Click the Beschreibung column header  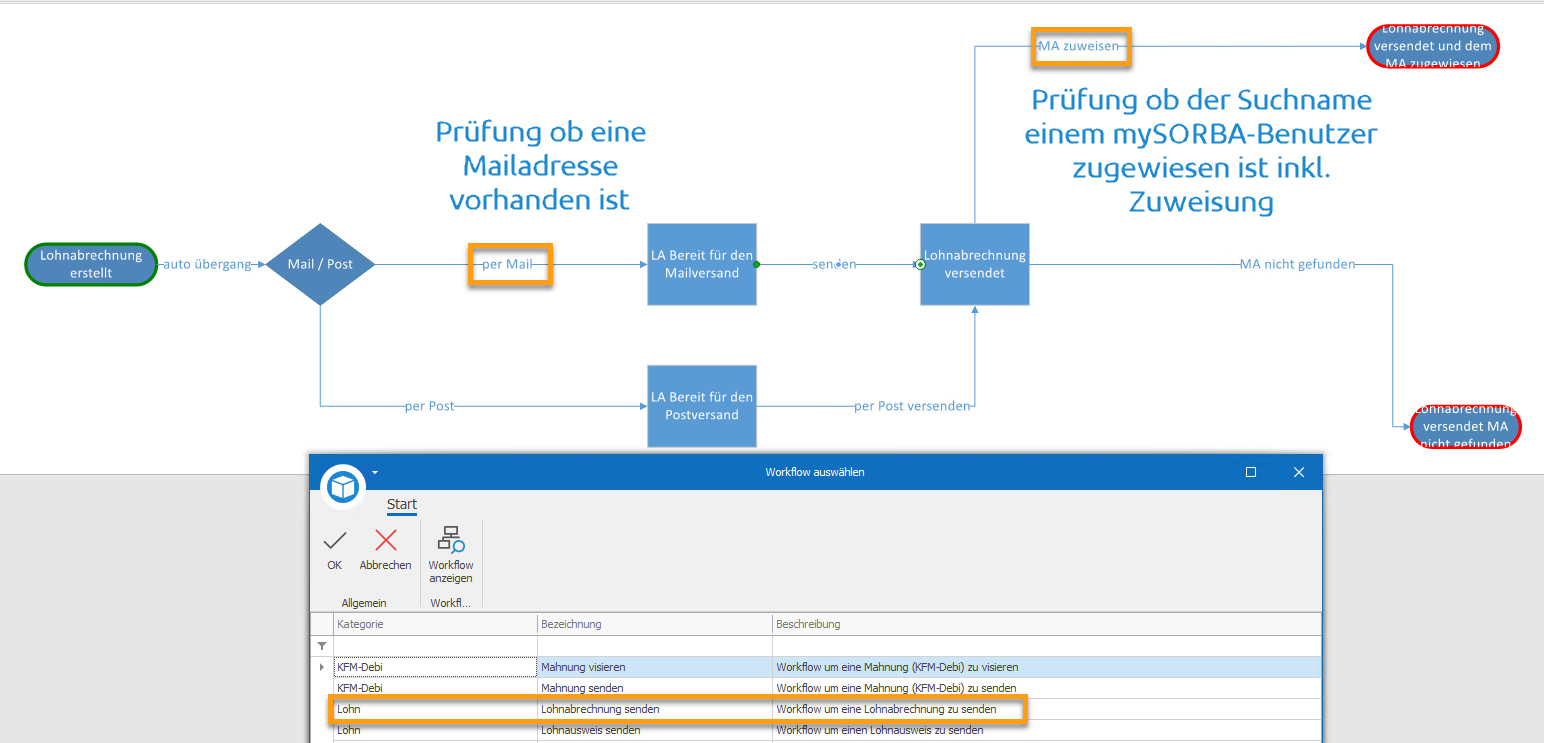(1045, 624)
